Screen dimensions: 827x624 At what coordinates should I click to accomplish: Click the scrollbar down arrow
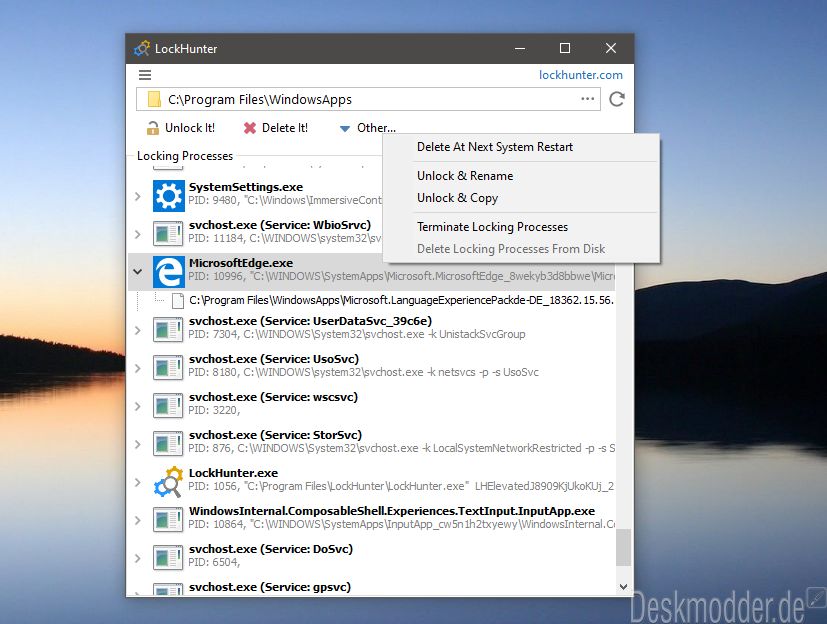(x=623, y=587)
